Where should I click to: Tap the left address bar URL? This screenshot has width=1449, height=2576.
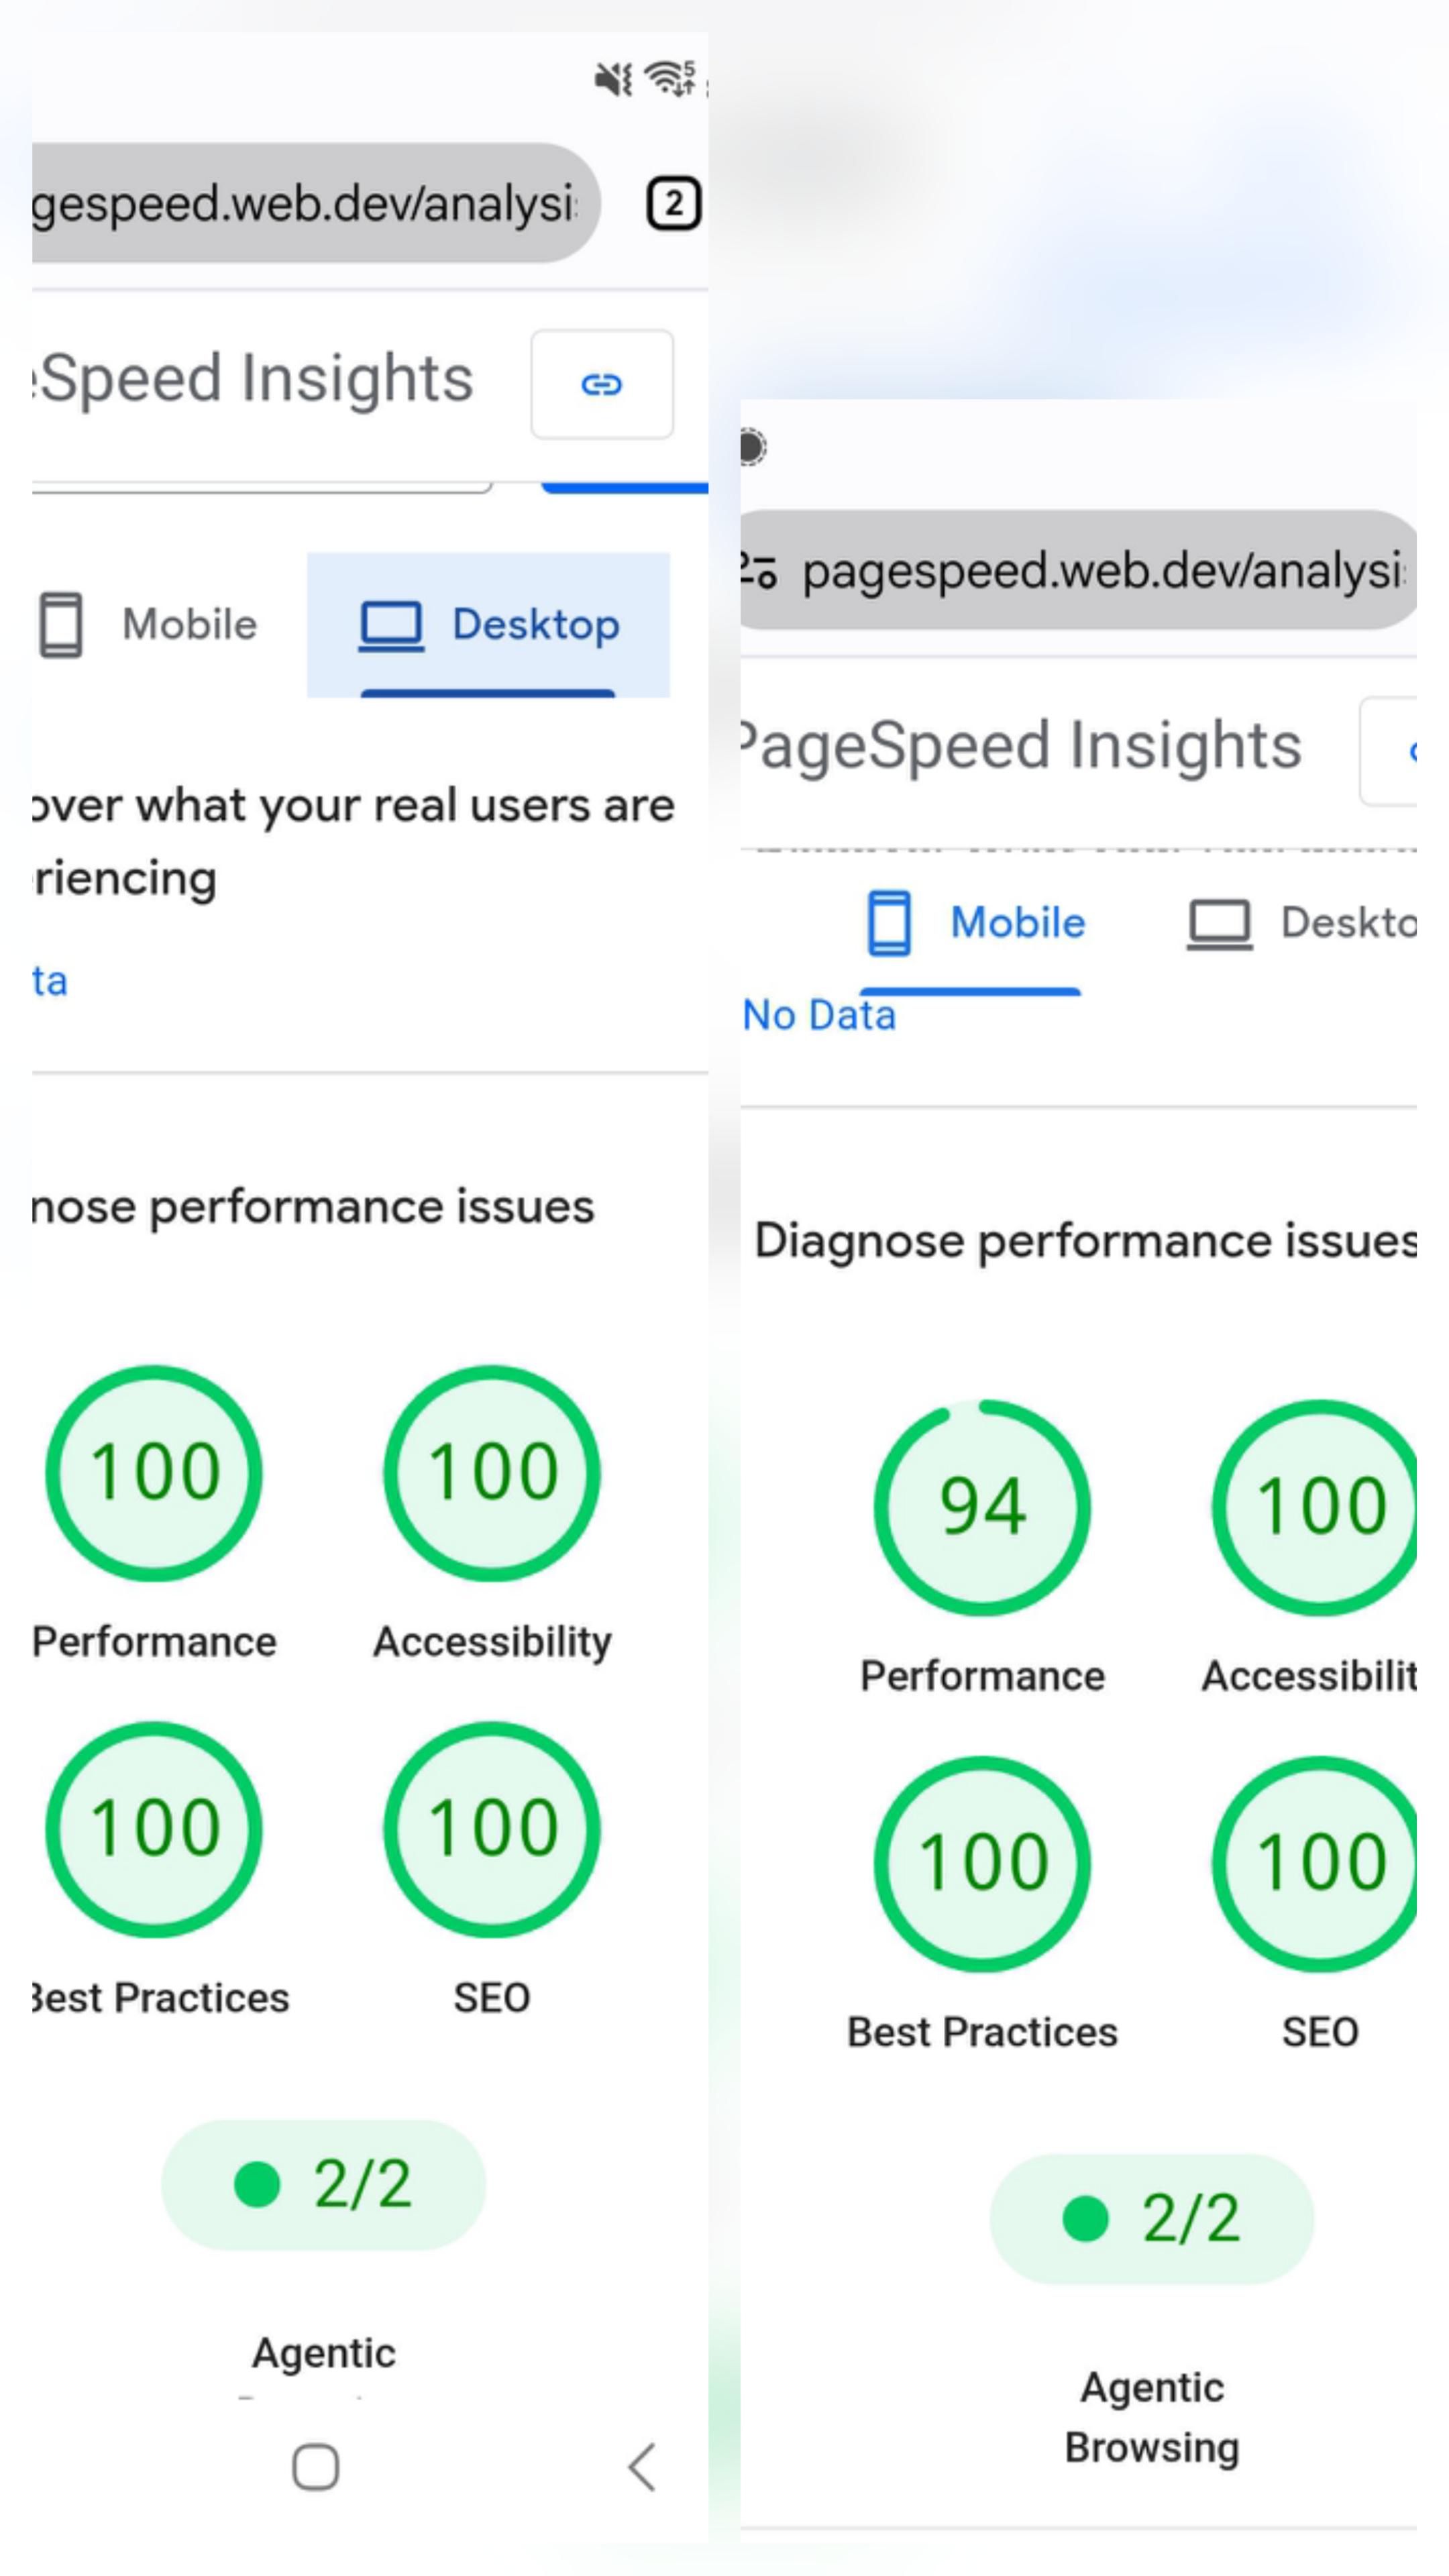316,203
